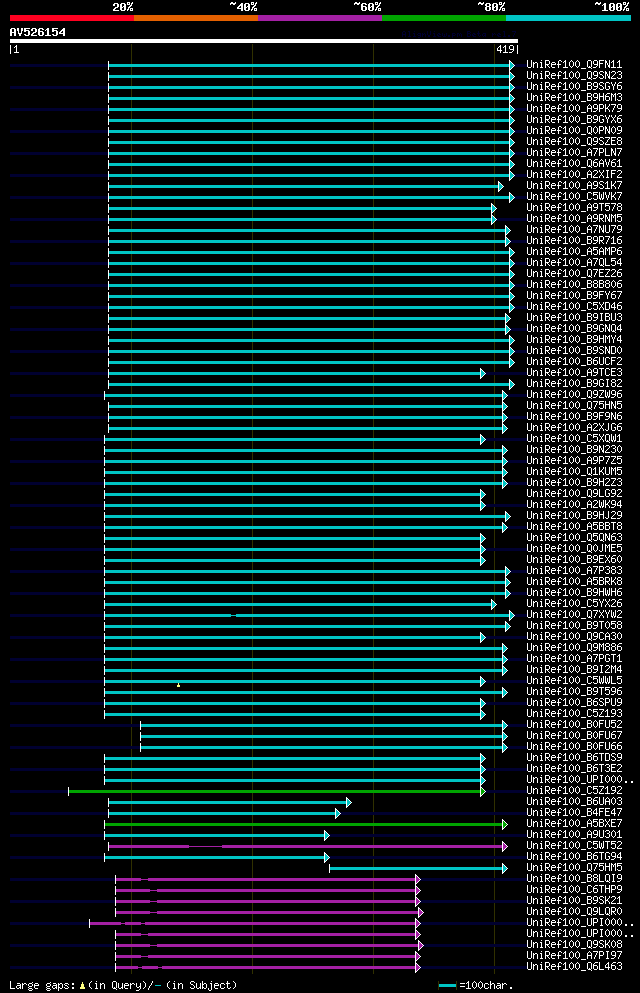Click the UniRef100_A7PLN7 entry
Viewport: 640px width, 993px height.
[574, 153]
